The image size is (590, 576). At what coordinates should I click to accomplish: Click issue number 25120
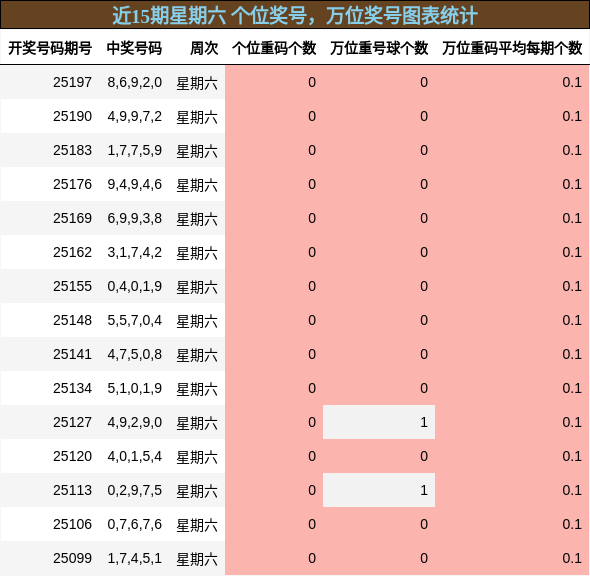click(x=72, y=456)
